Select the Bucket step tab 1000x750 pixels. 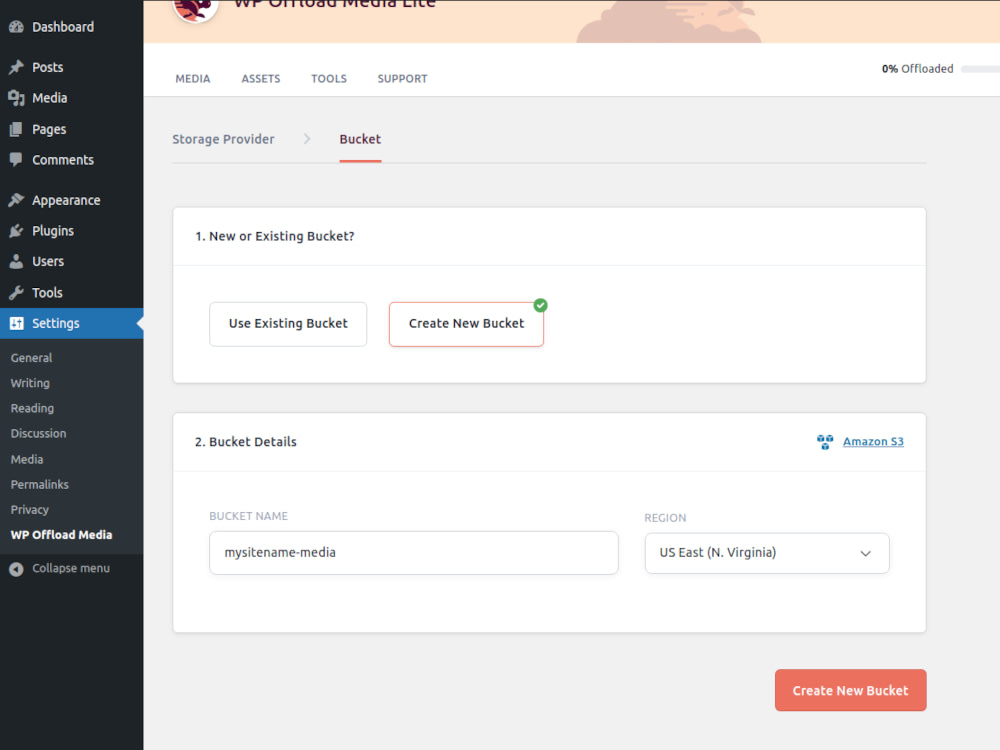[x=360, y=139]
